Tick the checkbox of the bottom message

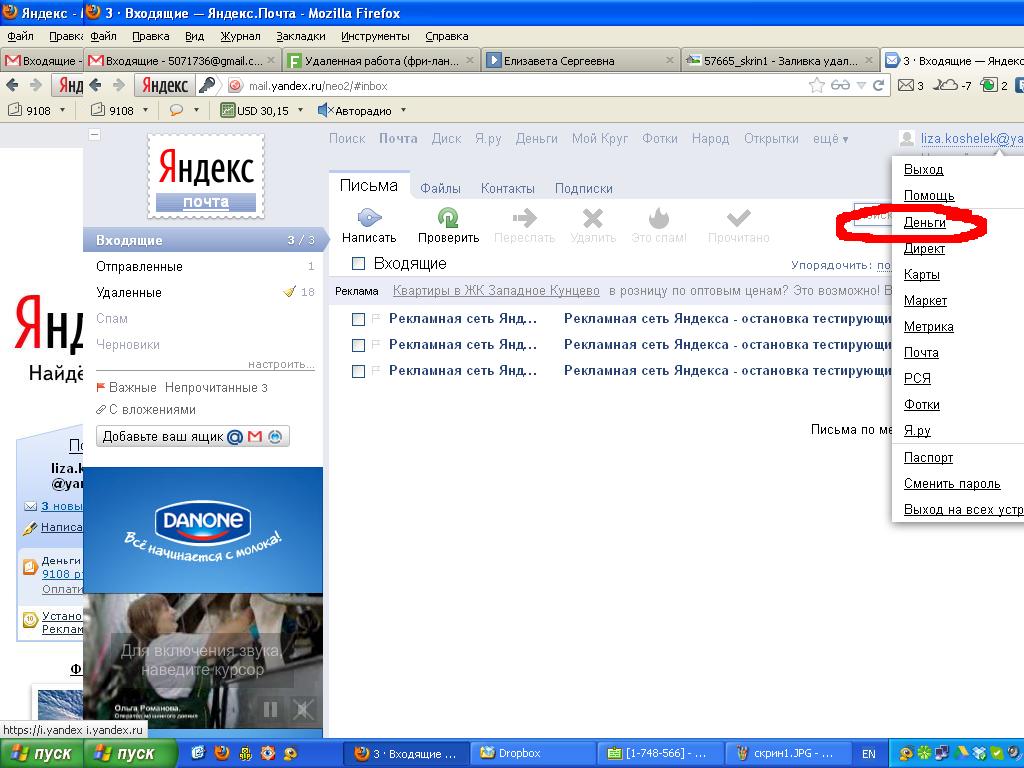(358, 371)
